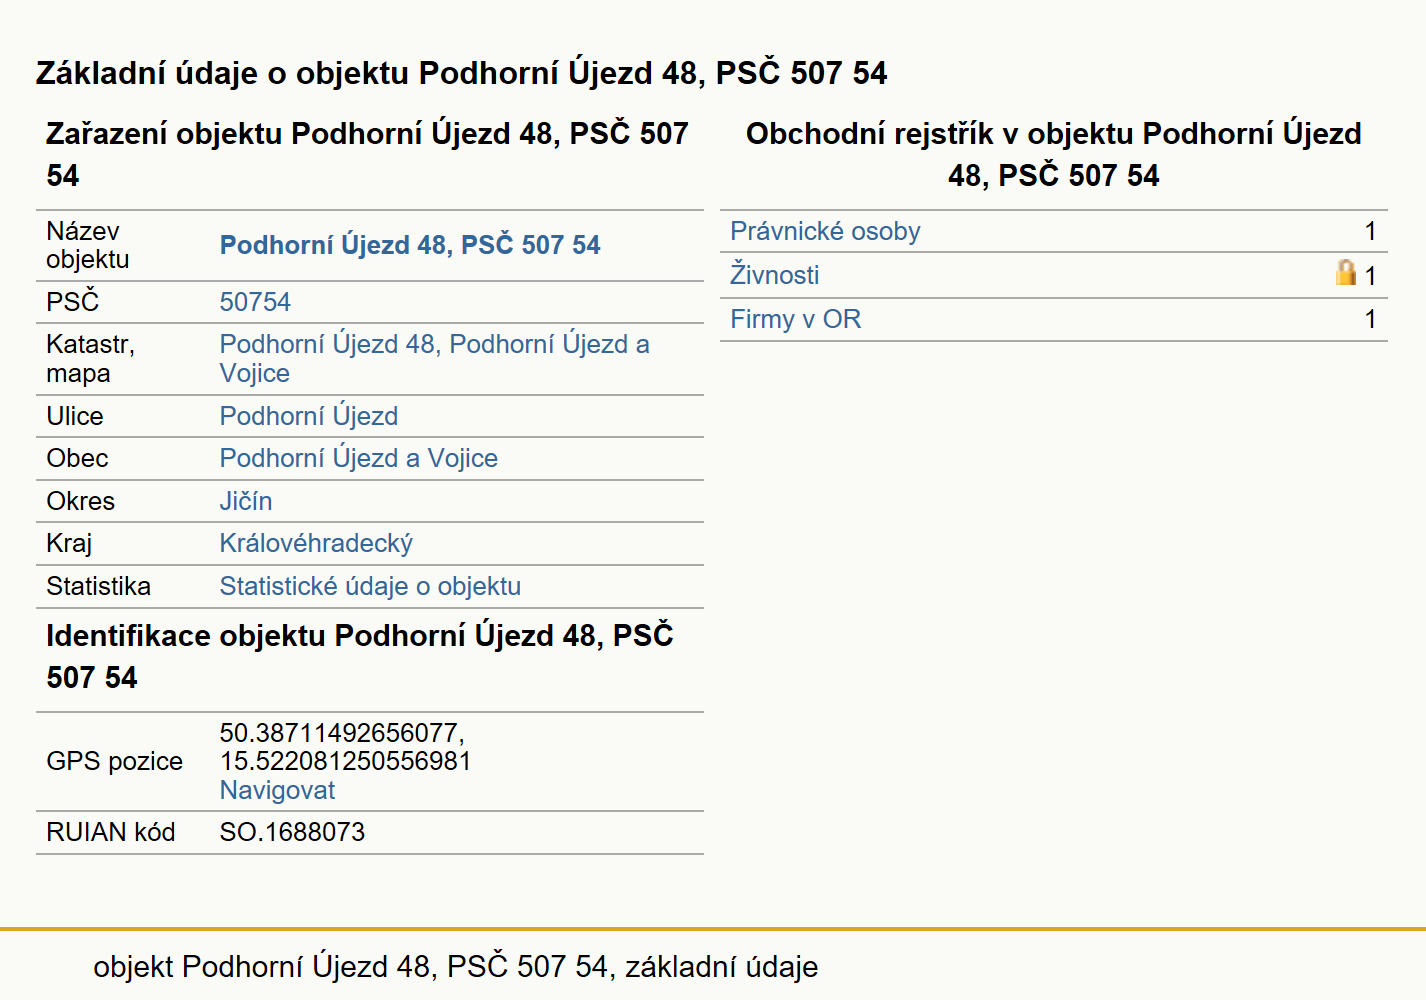Screen dimensions: 1426x1000
Task: Open Statistické údaje o objektu
Action: click(x=370, y=586)
